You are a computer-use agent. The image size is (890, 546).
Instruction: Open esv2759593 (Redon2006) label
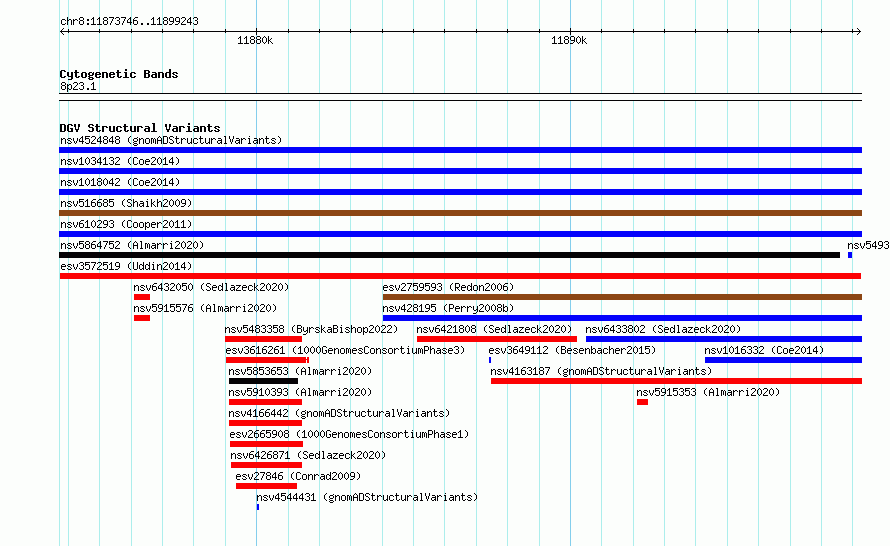[448, 287]
